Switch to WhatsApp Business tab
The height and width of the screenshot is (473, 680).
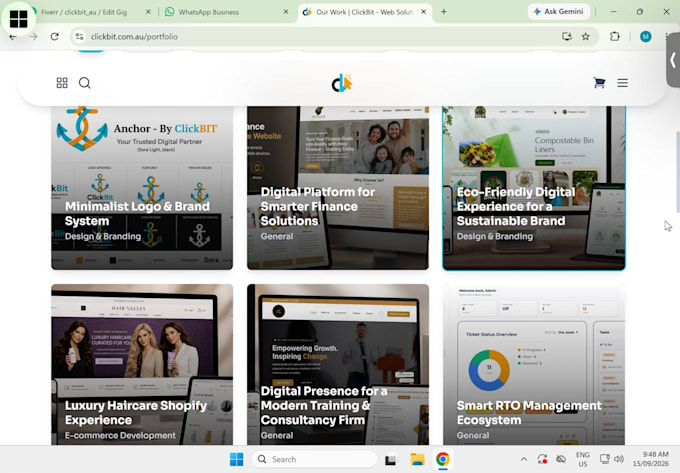pos(208,12)
